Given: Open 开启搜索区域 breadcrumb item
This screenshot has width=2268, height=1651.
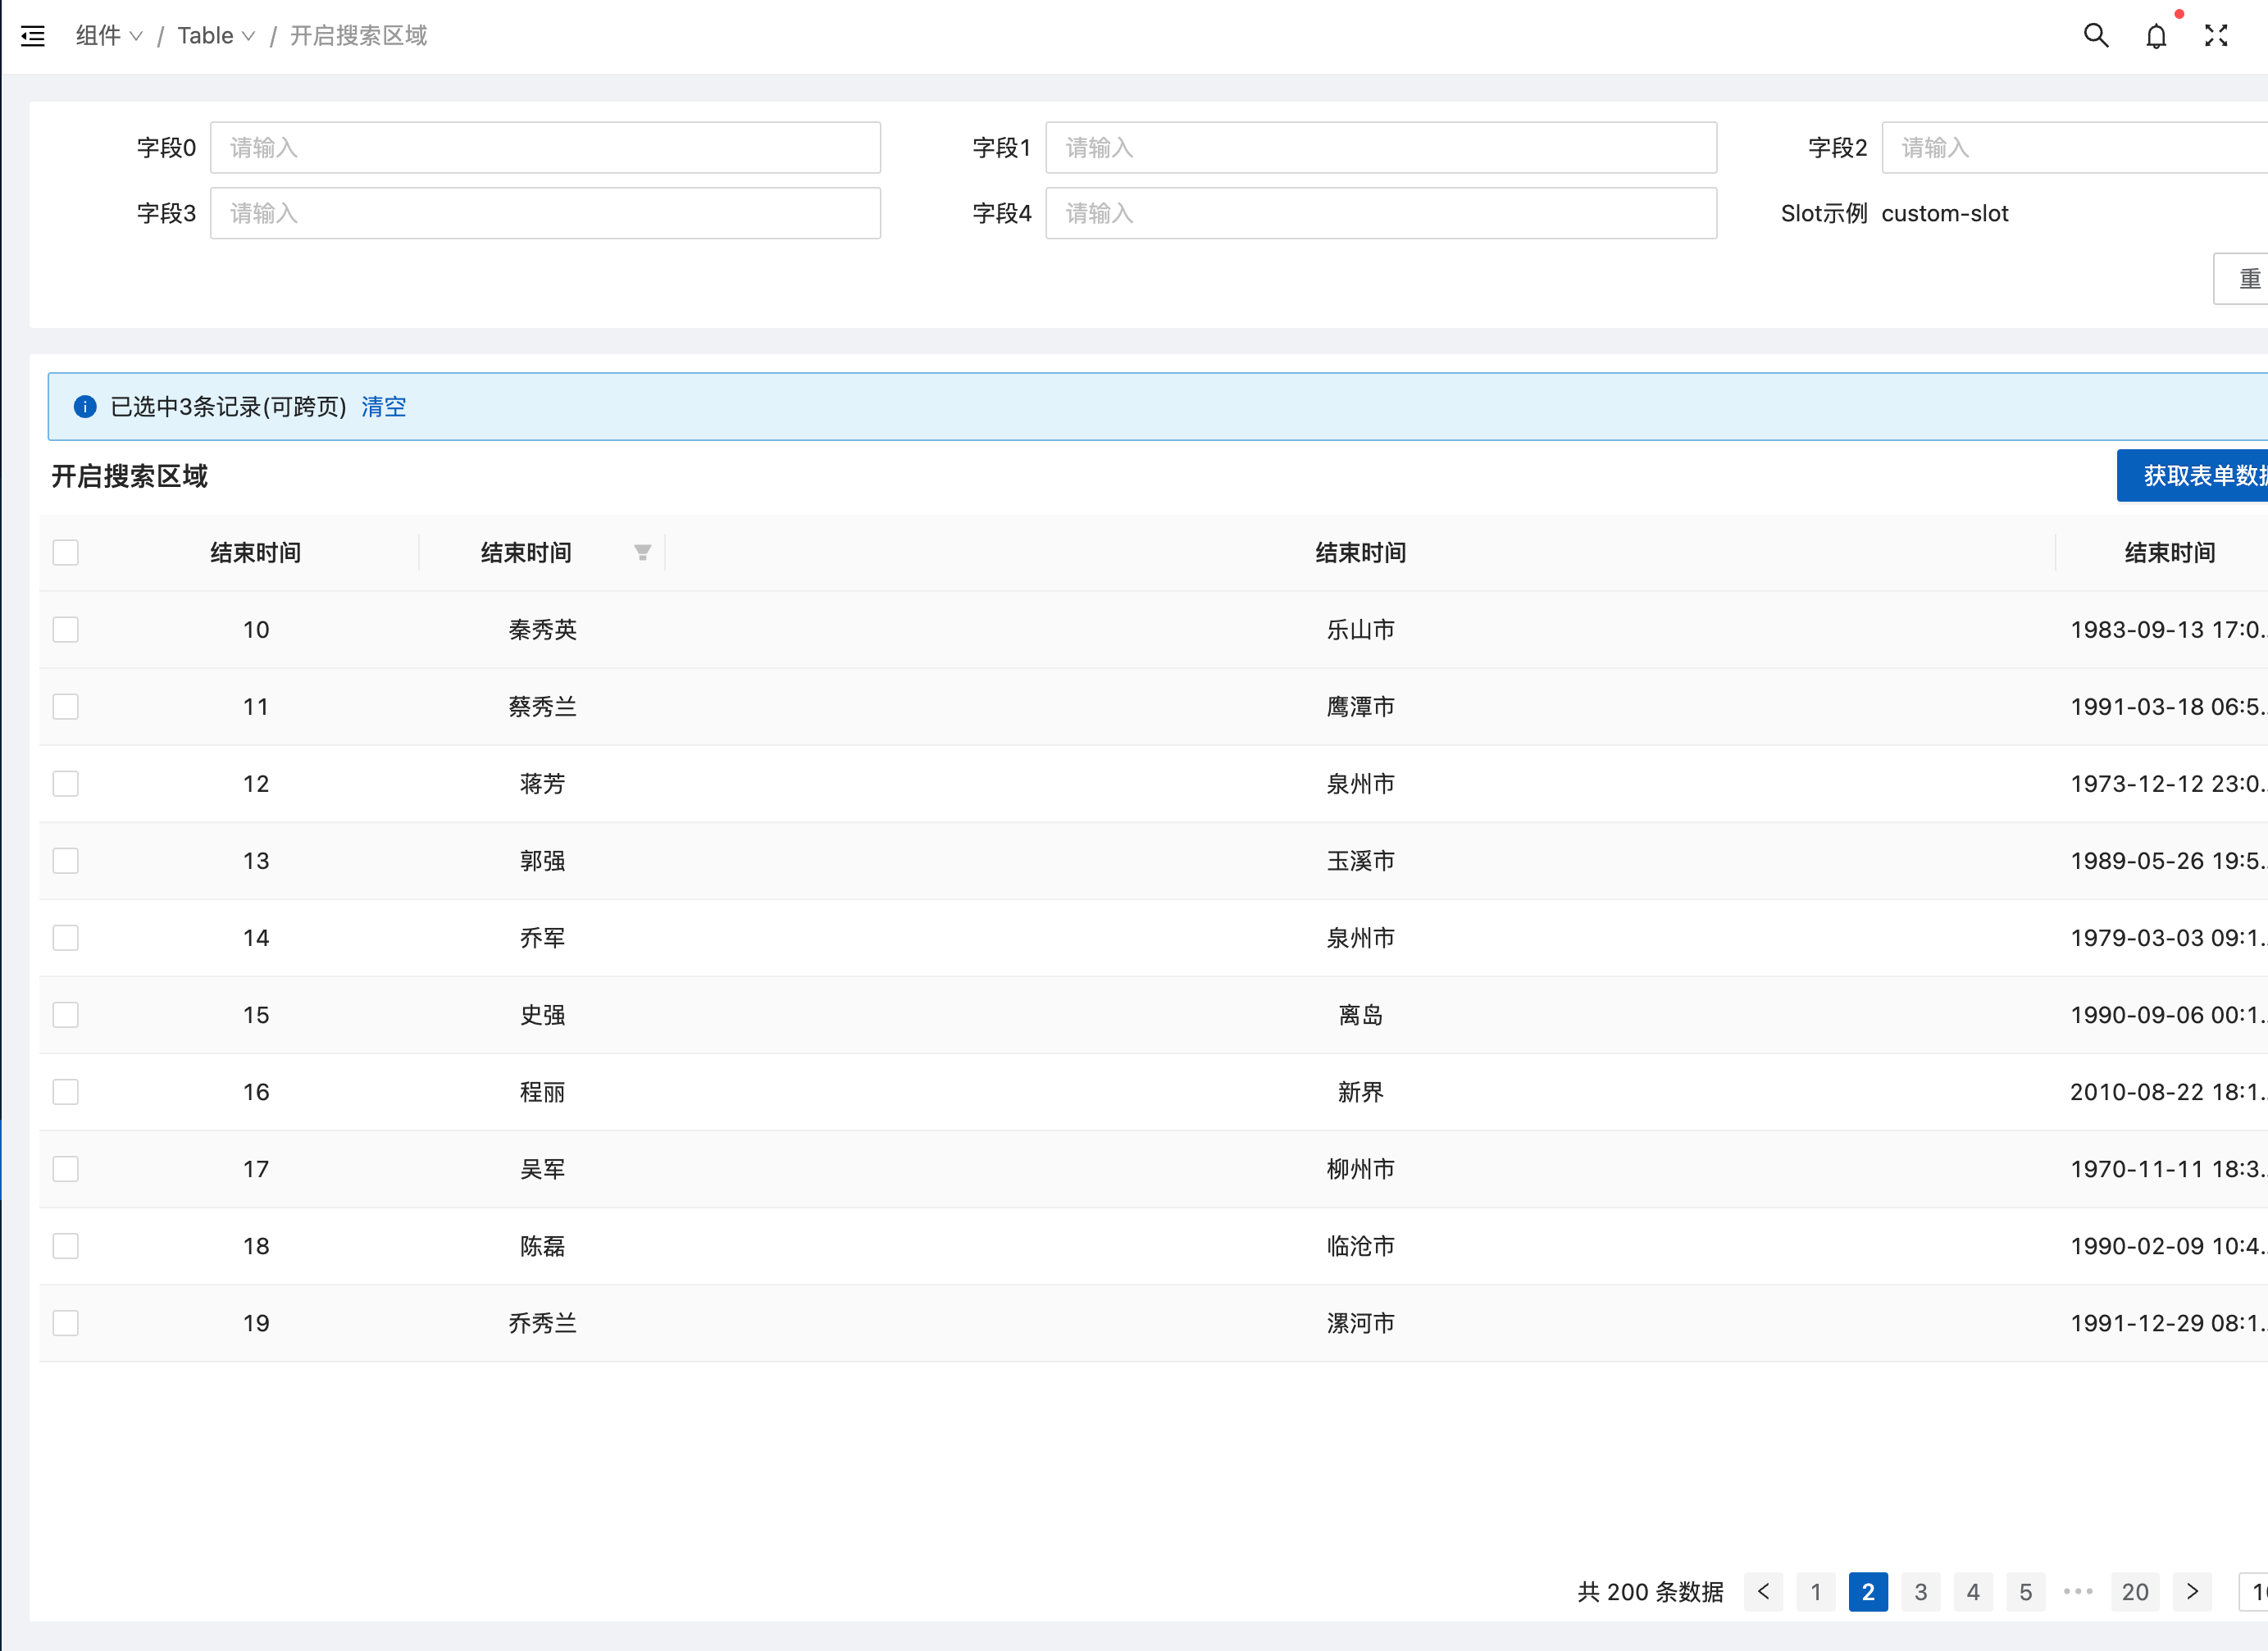Looking at the screenshot, I should tap(358, 35).
